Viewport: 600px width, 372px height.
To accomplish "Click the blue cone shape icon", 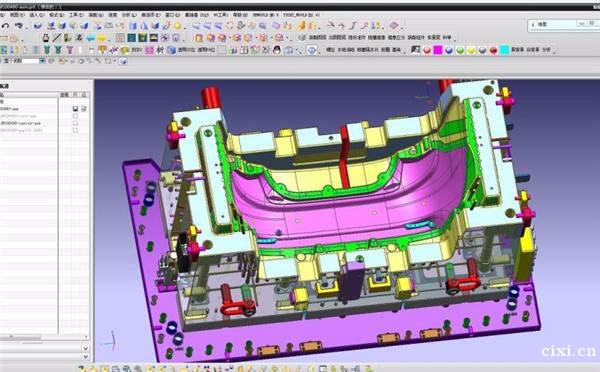I will [144, 26].
